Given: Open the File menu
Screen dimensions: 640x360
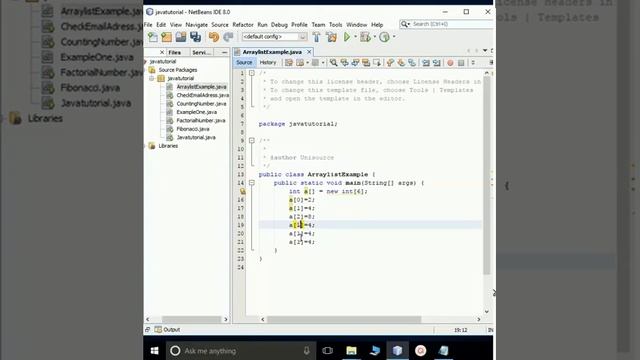Looking at the screenshot, I should click(x=148, y=24).
